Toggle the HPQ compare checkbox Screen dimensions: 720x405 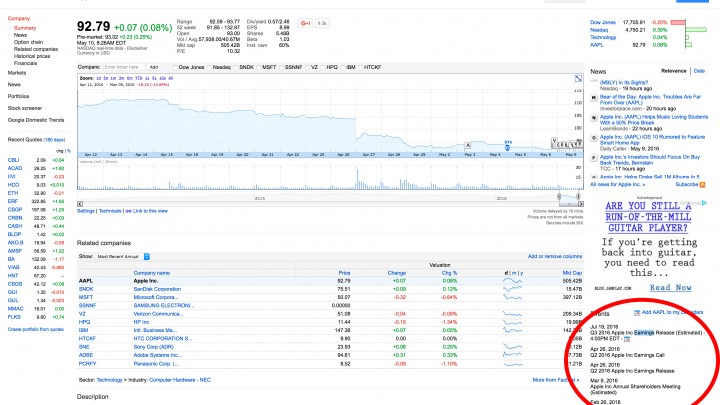click(x=322, y=68)
